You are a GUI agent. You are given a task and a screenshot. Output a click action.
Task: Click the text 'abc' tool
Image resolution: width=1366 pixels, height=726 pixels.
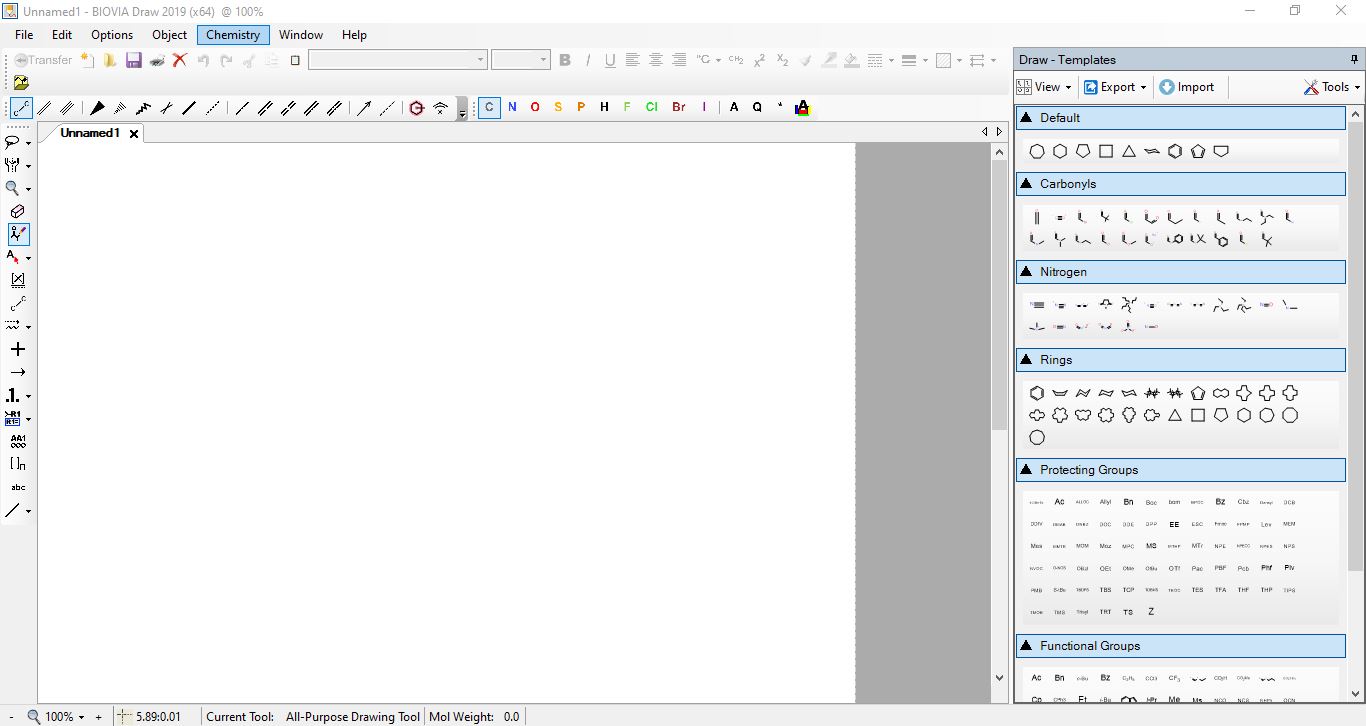[x=18, y=487]
